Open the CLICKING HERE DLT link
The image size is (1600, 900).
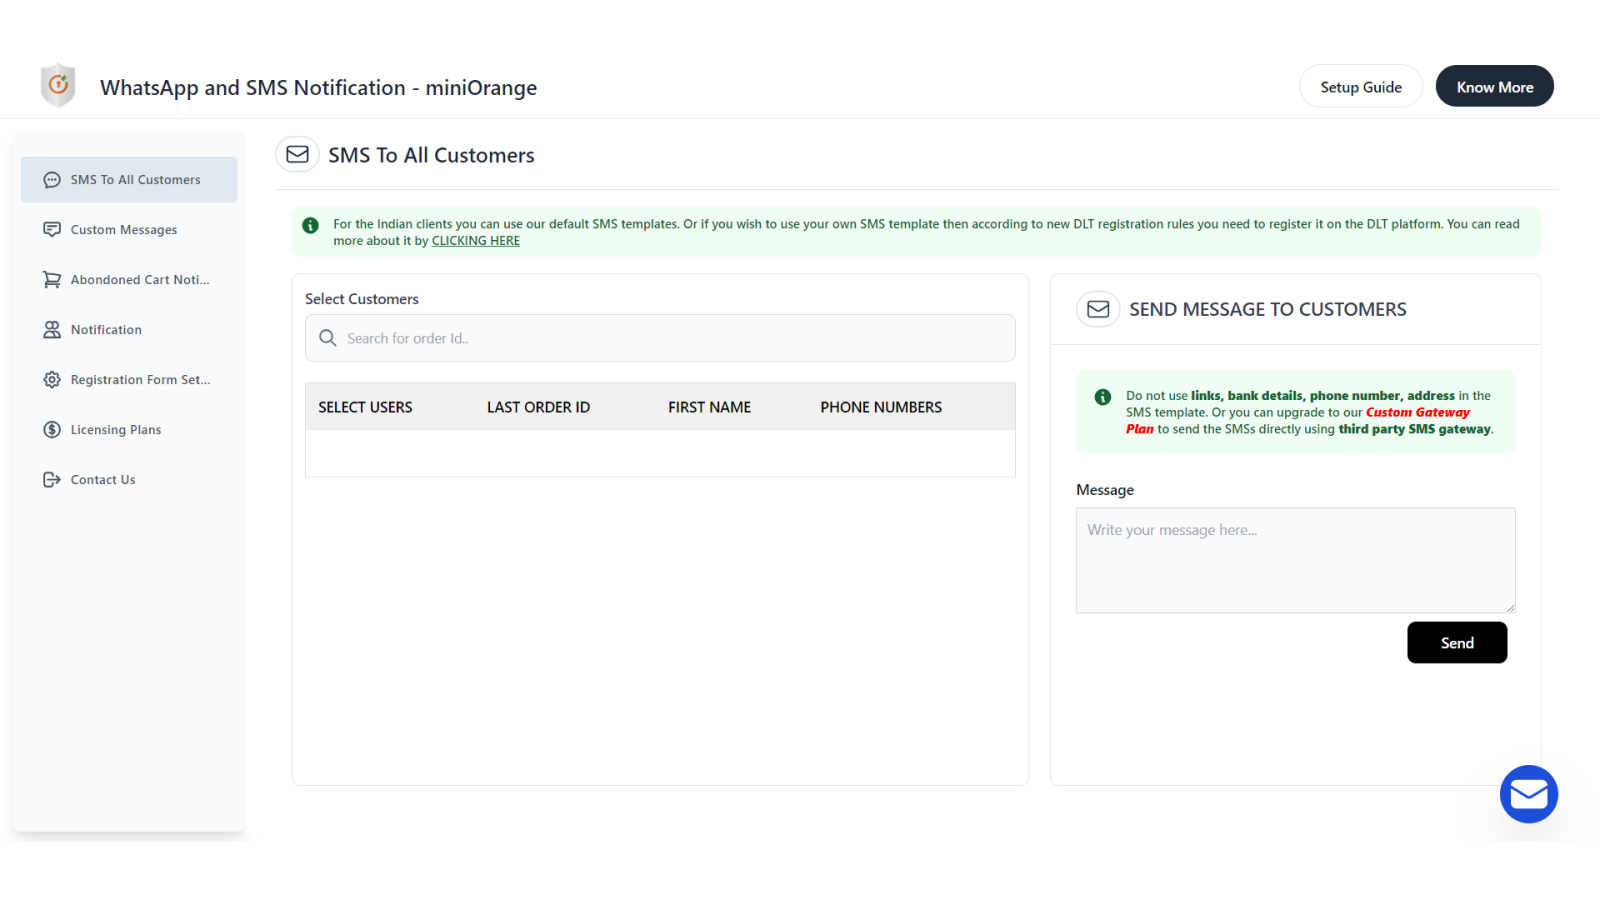475,240
